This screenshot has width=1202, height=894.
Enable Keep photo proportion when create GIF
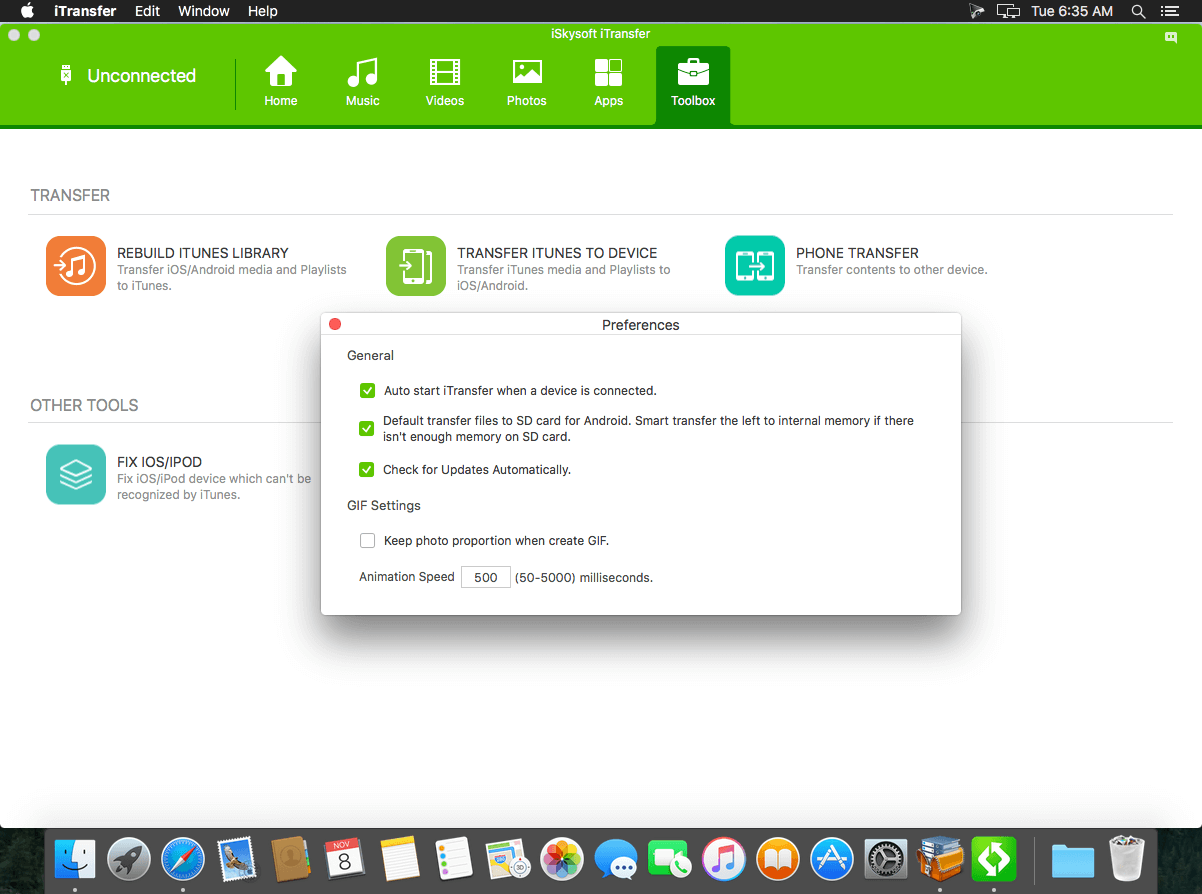(367, 540)
